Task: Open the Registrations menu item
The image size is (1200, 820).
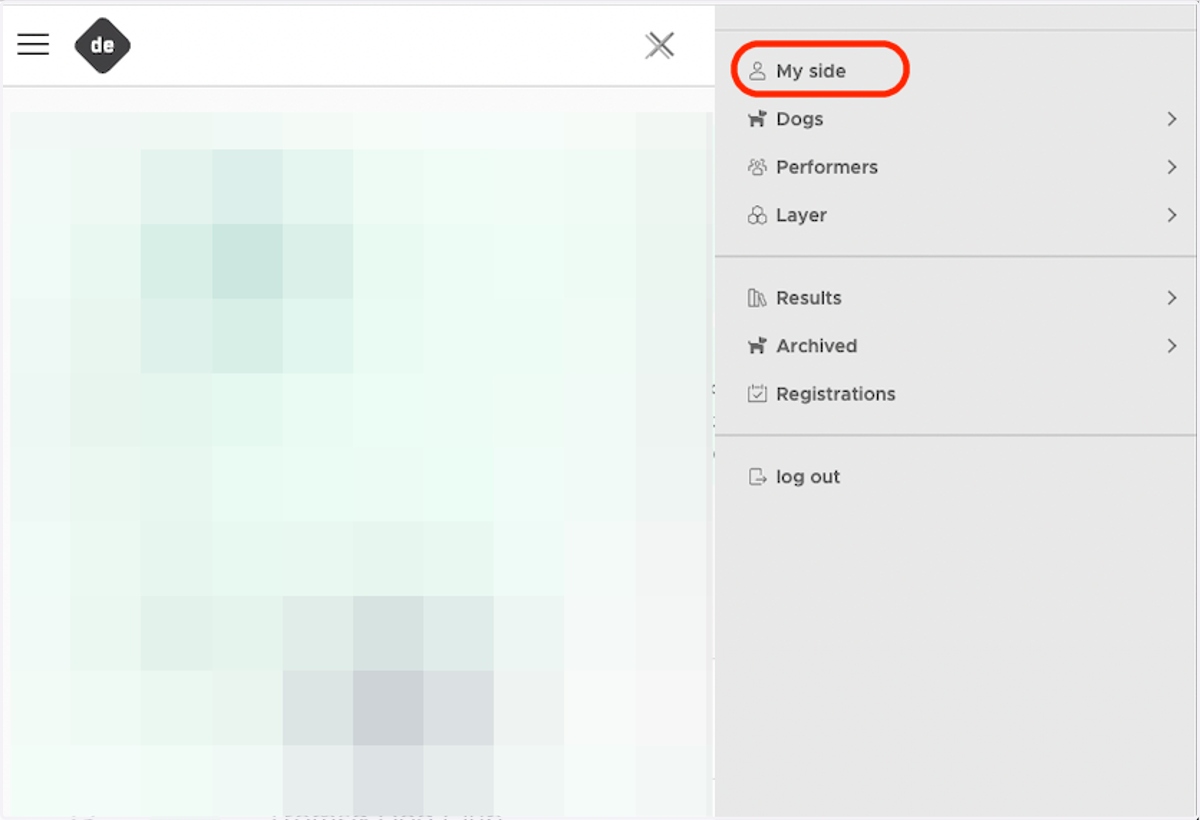Action: pos(836,394)
